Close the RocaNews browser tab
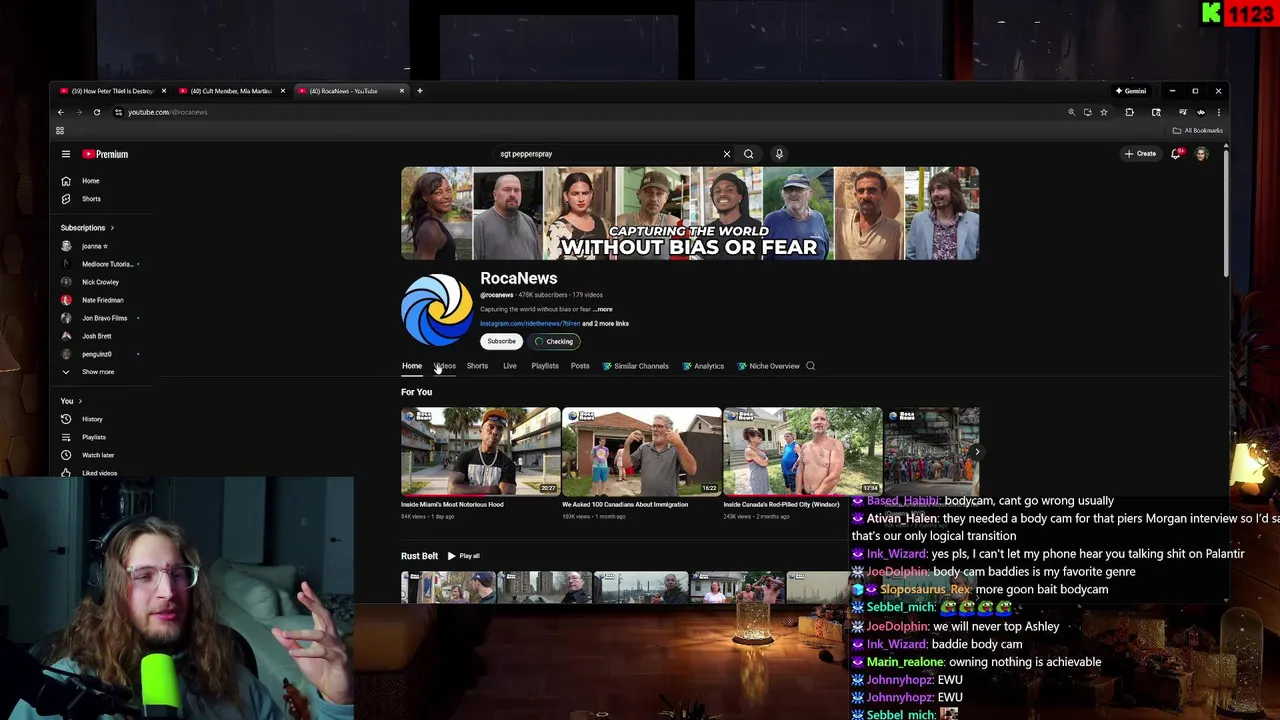The height and width of the screenshot is (720, 1280). tap(402, 91)
